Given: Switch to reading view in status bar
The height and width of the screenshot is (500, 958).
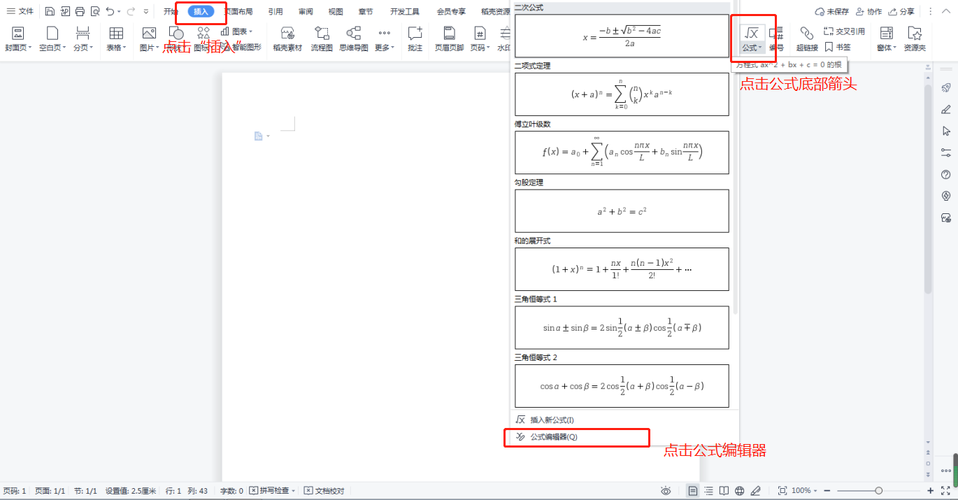Looking at the screenshot, I should pyautogui.click(x=724, y=490).
